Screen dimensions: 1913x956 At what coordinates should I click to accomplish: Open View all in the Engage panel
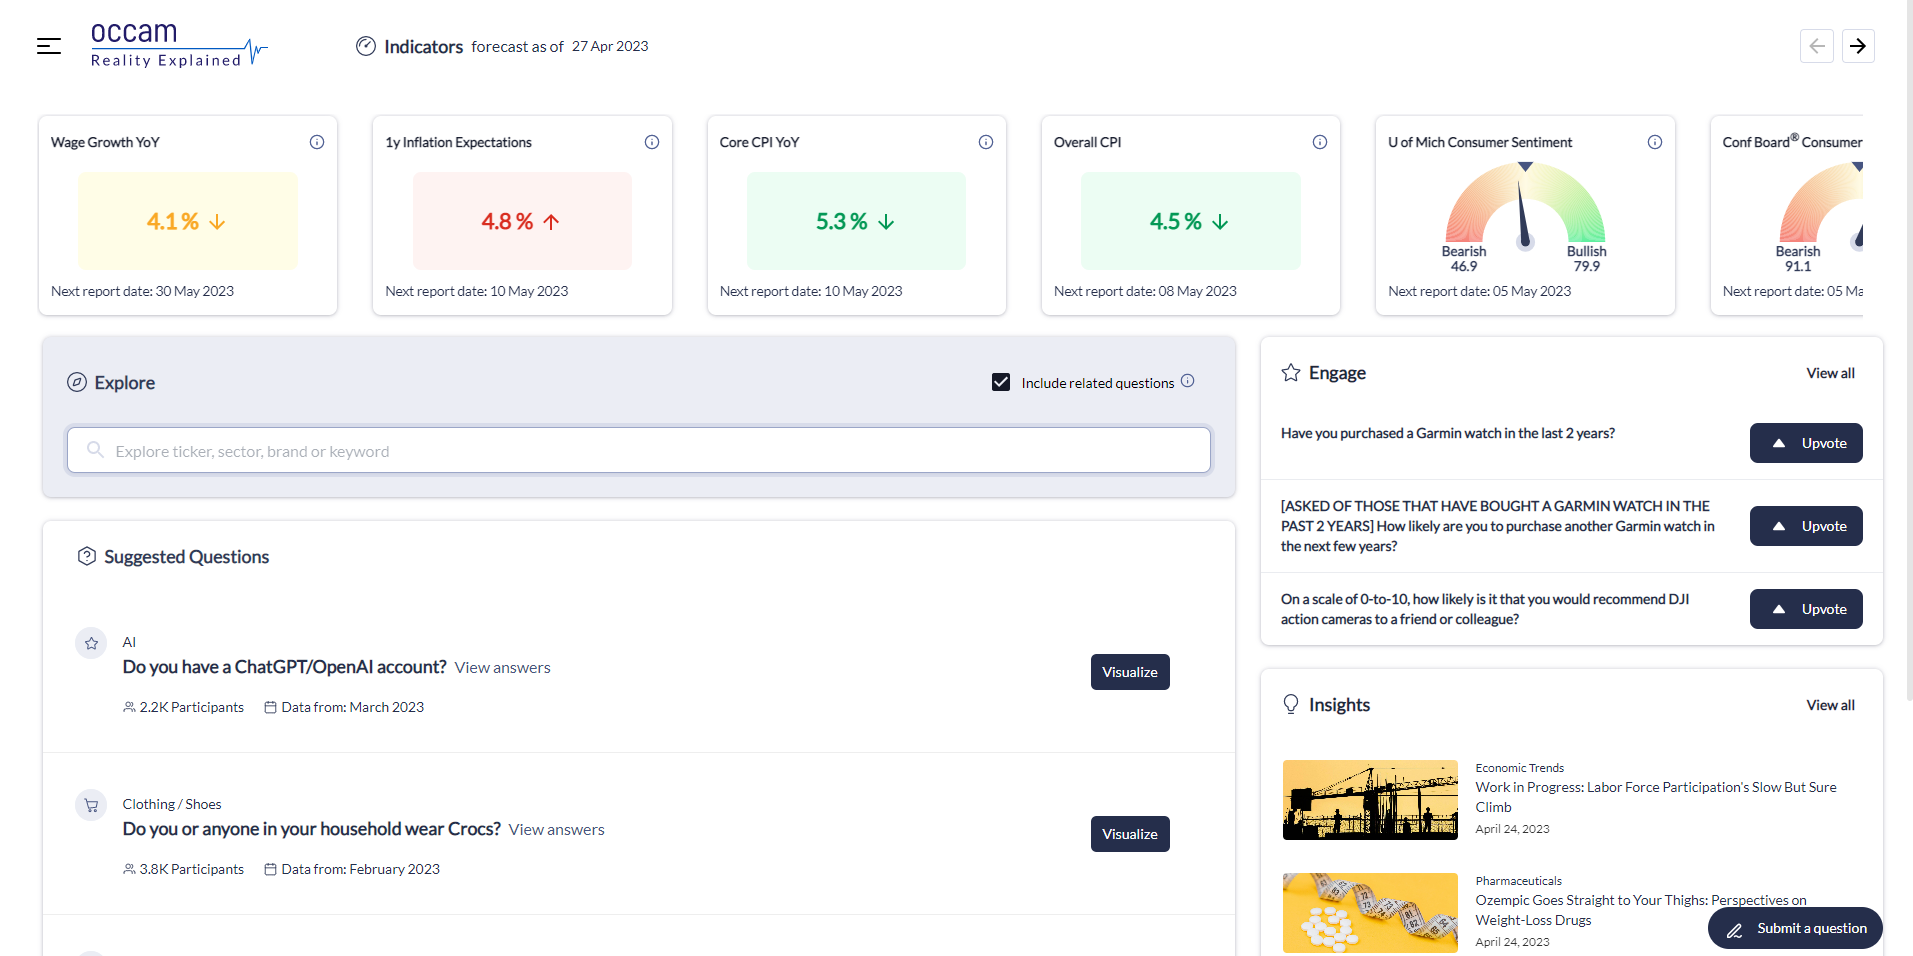[1830, 372]
